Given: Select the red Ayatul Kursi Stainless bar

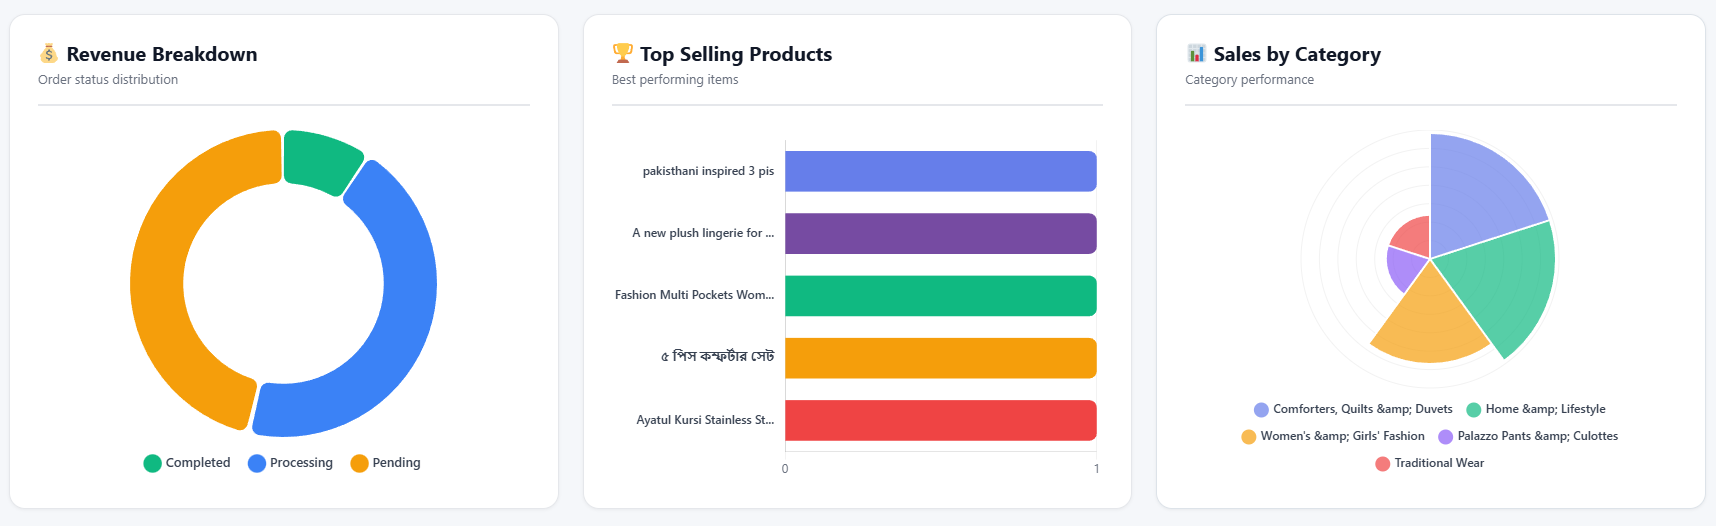Looking at the screenshot, I should point(940,420).
